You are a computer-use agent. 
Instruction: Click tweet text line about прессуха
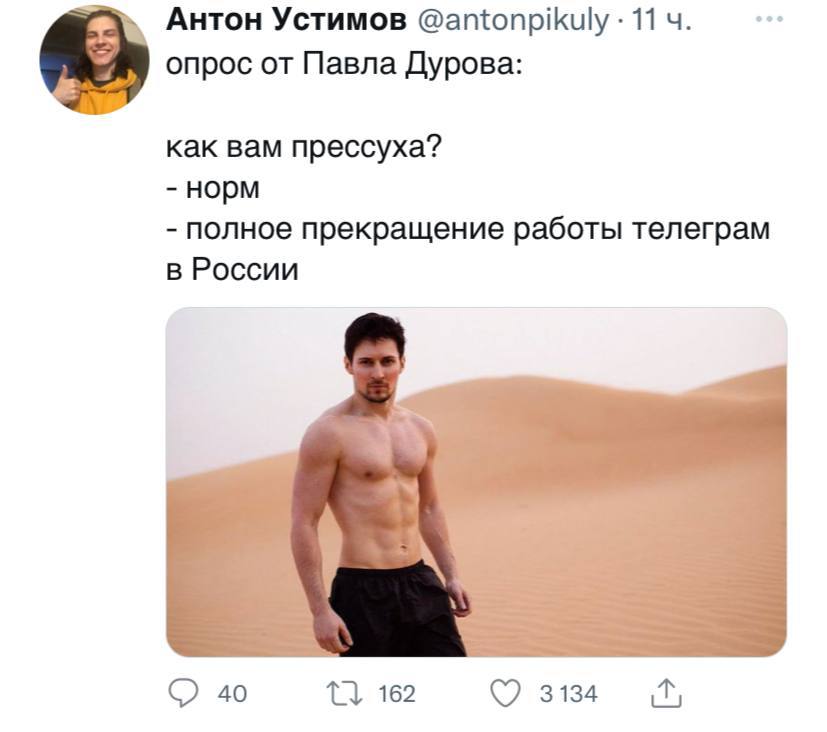303,147
